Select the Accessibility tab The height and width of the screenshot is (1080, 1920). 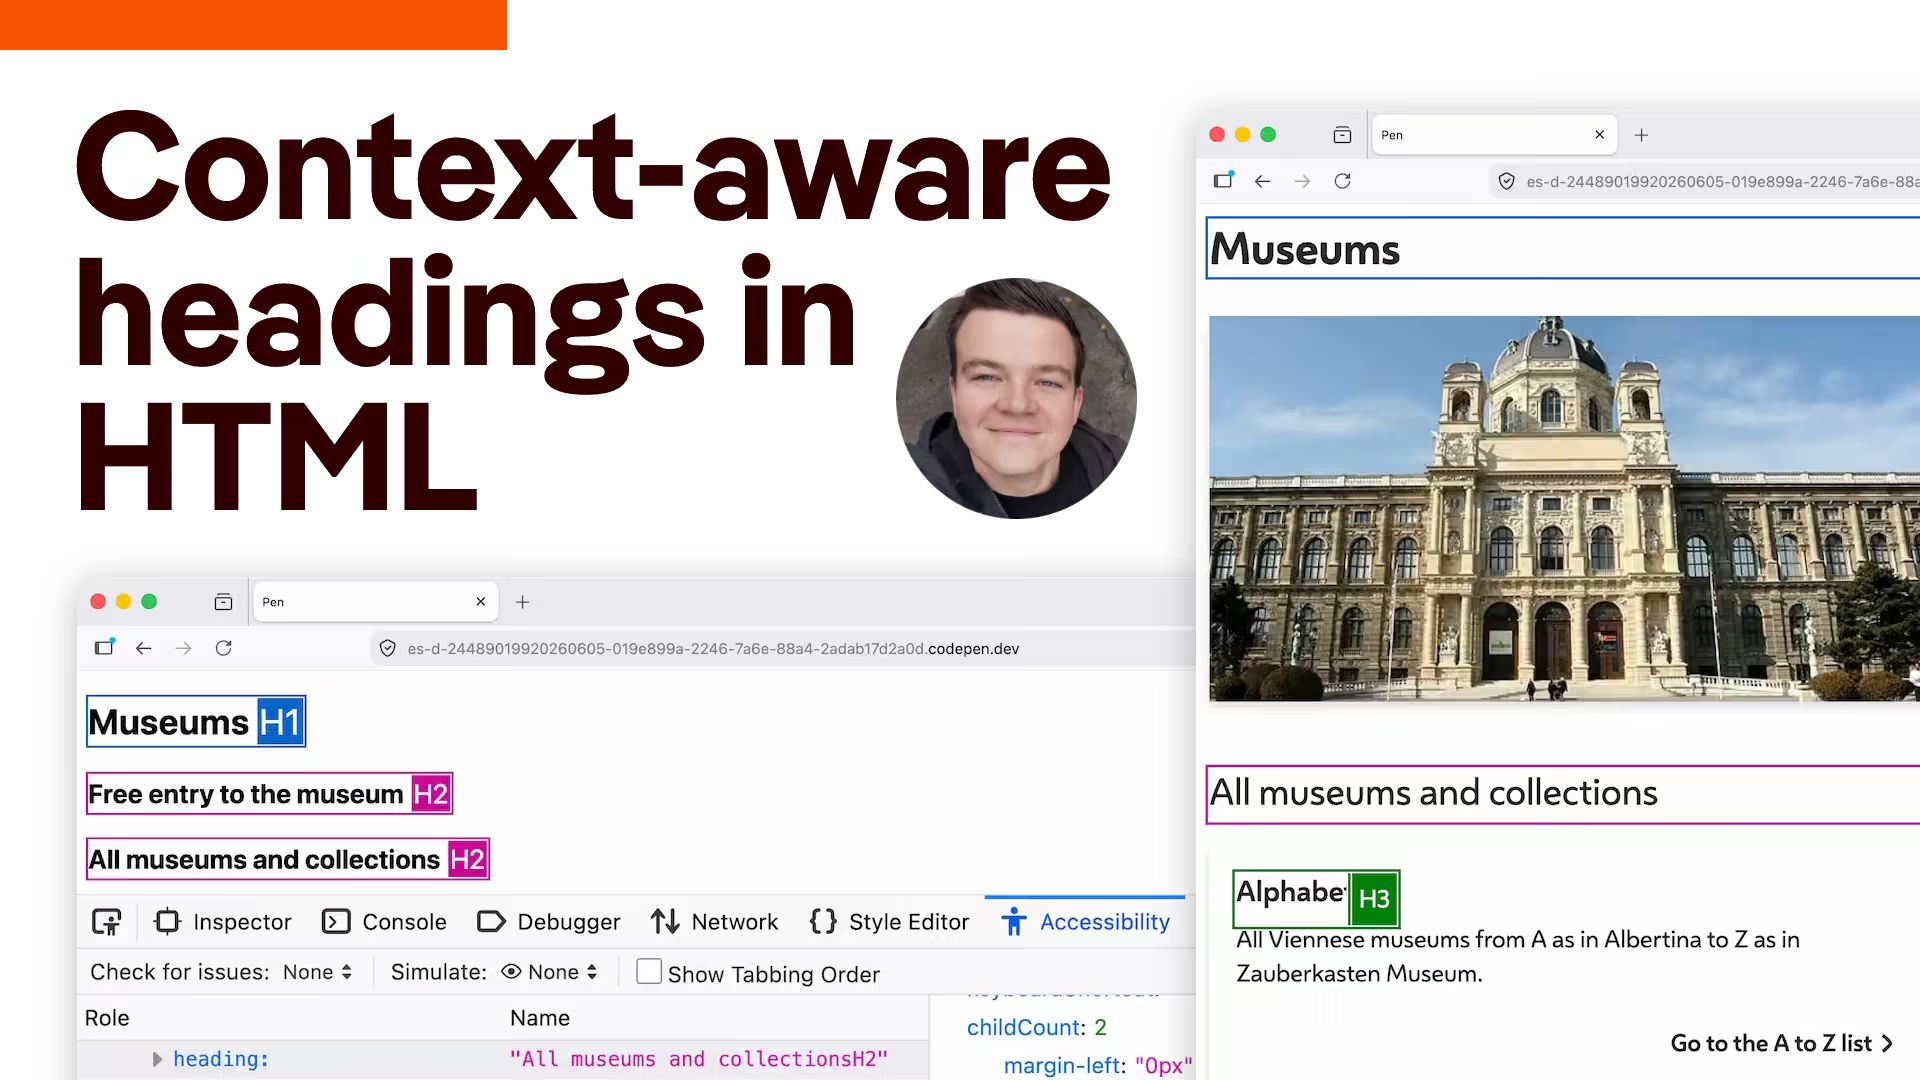pos(1085,922)
